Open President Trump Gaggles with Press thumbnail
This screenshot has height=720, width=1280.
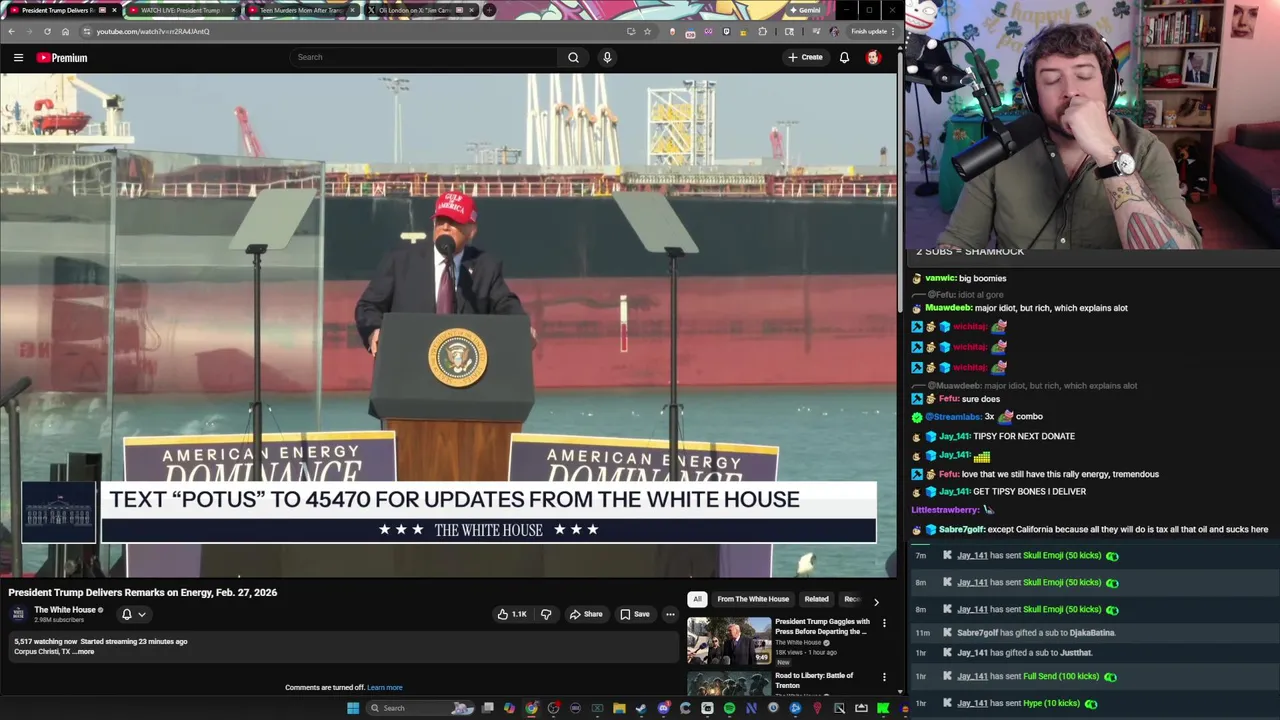pos(729,641)
